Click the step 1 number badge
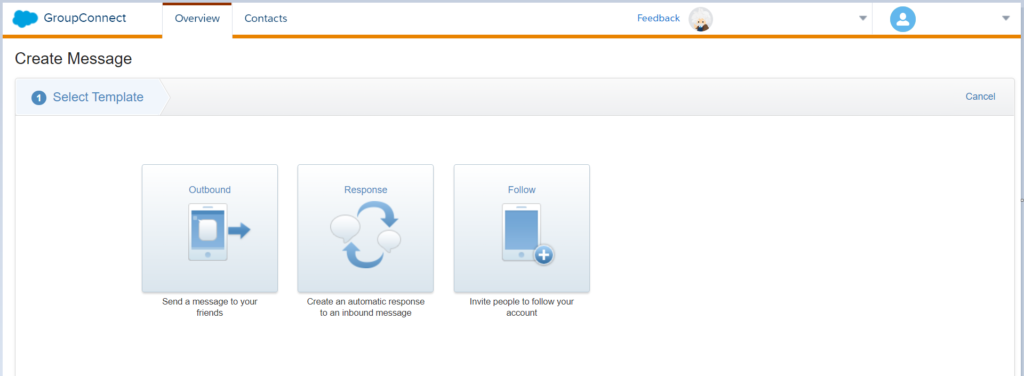Image resolution: width=1024 pixels, height=376 pixels. pyautogui.click(x=39, y=98)
